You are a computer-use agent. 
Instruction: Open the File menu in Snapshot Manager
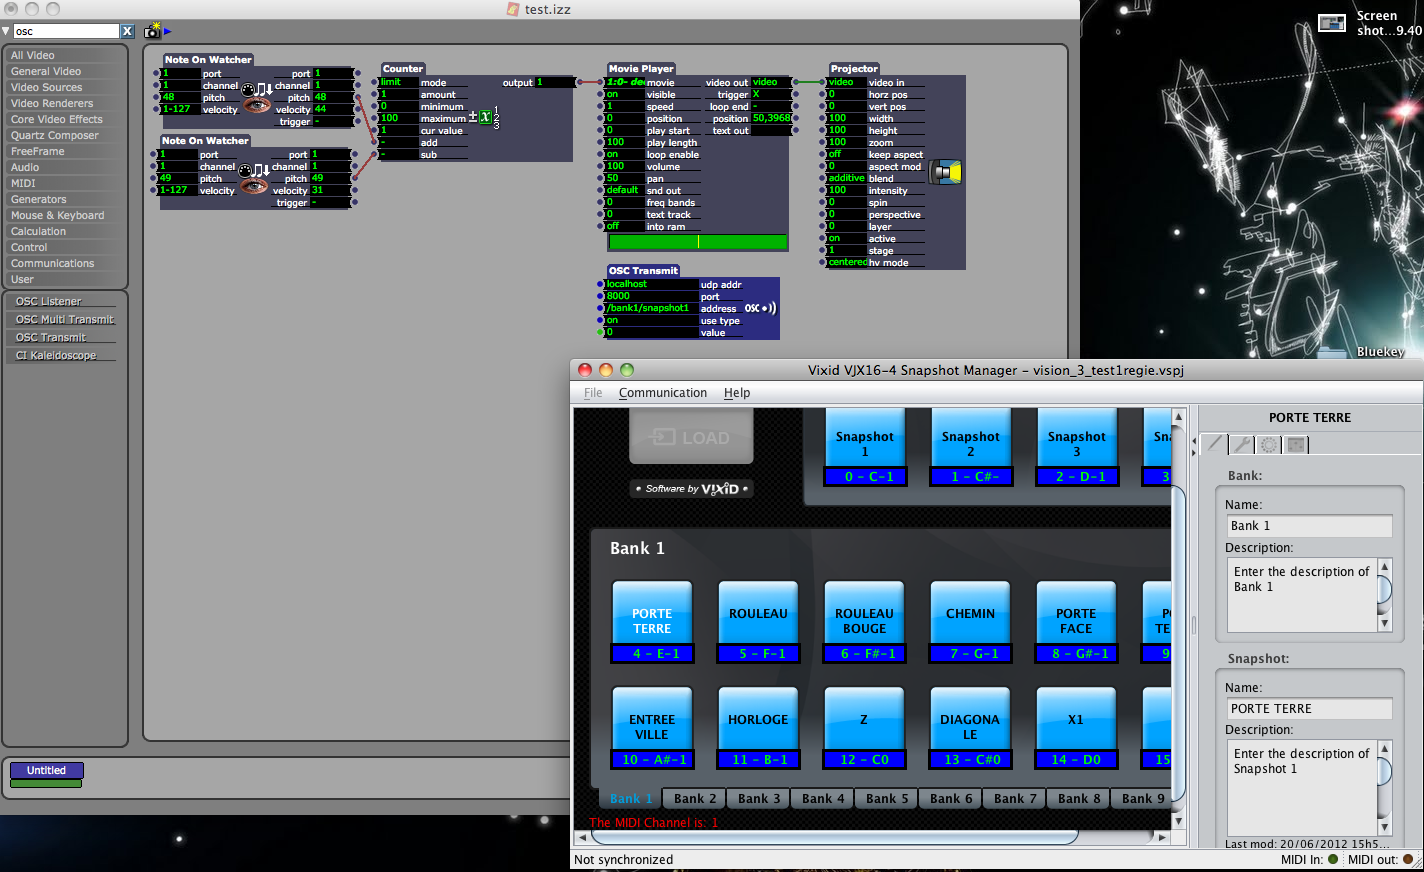(x=593, y=393)
